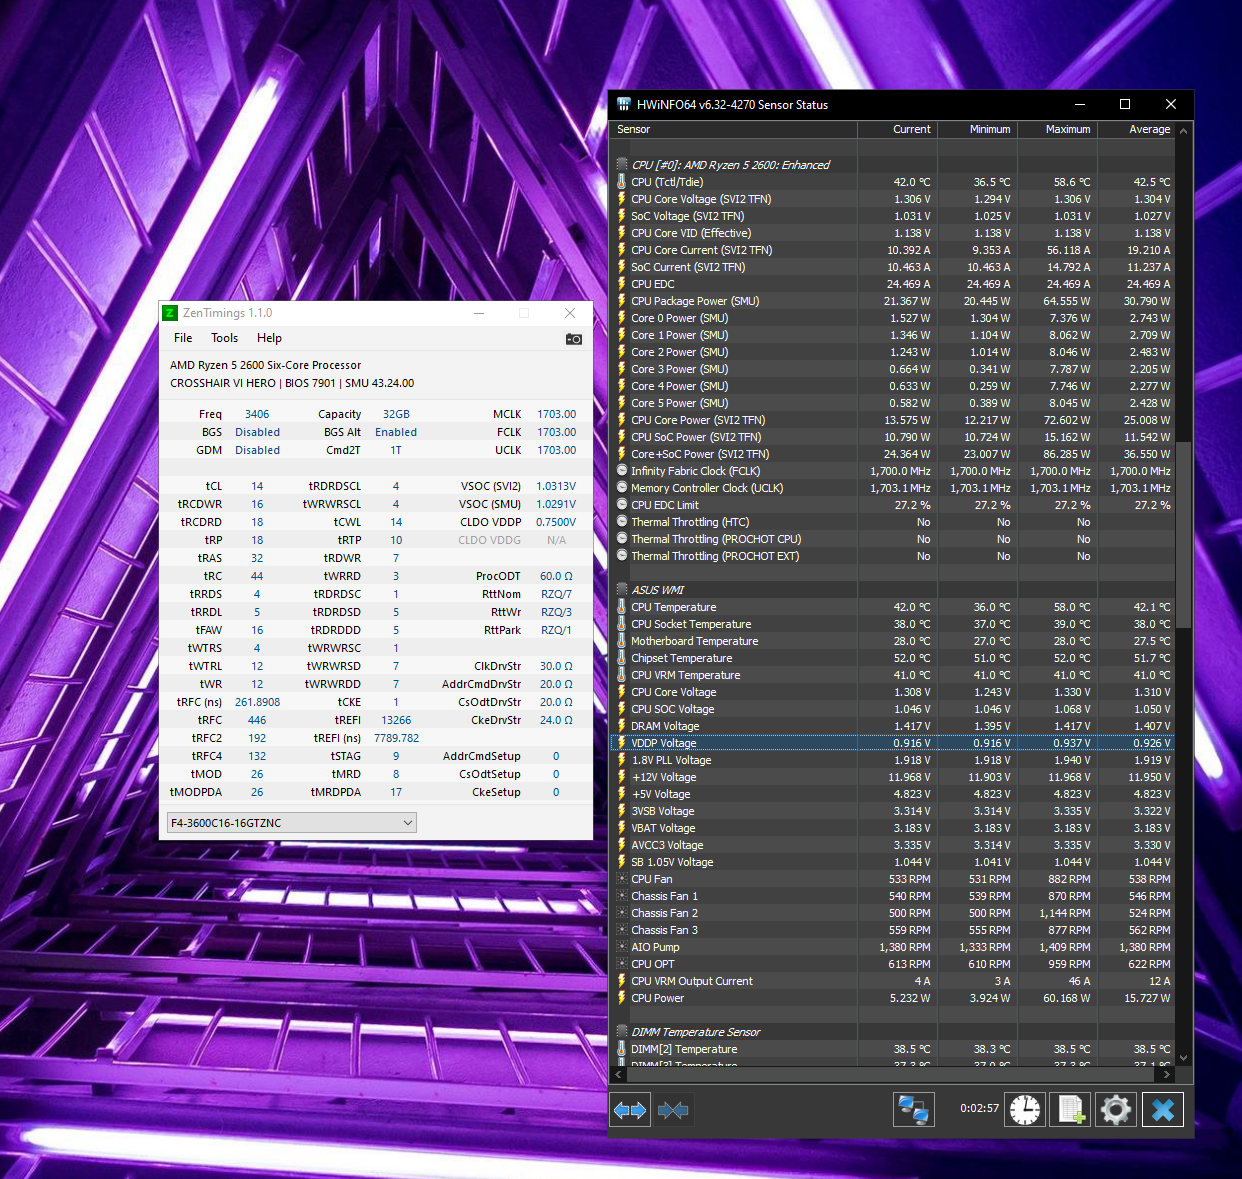Open the network remote center icon in HWiNFO
1242x1179 pixels.
913,1109
